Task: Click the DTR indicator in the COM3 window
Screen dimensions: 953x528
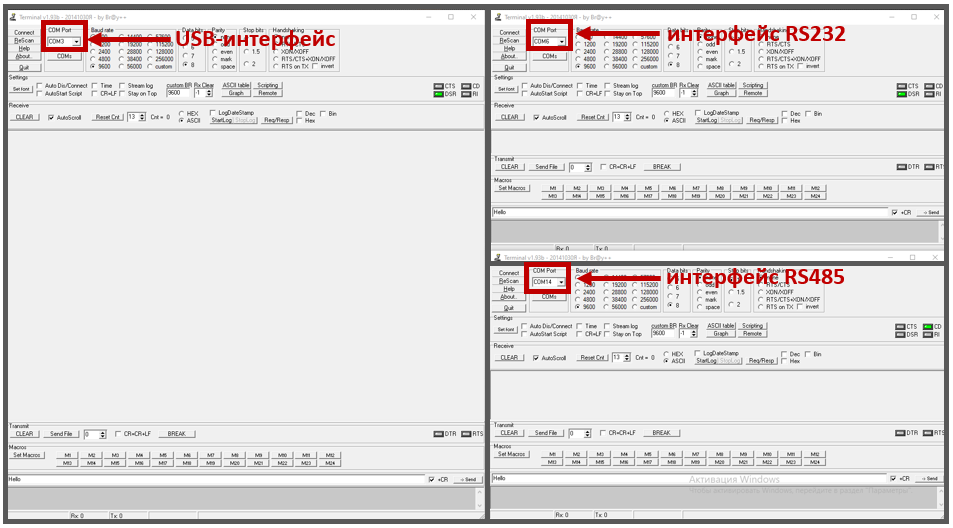Action: click(x=438, y=434)
